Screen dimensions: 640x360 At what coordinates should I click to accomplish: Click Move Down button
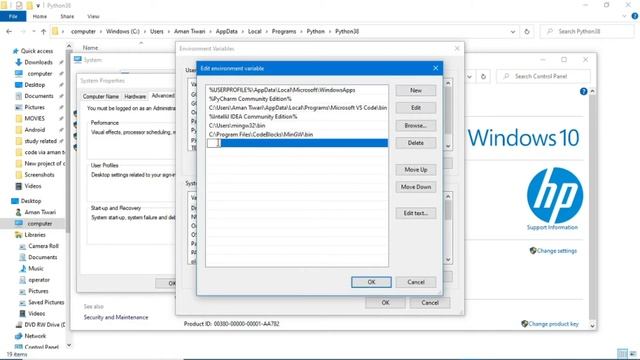pos(416,187)
